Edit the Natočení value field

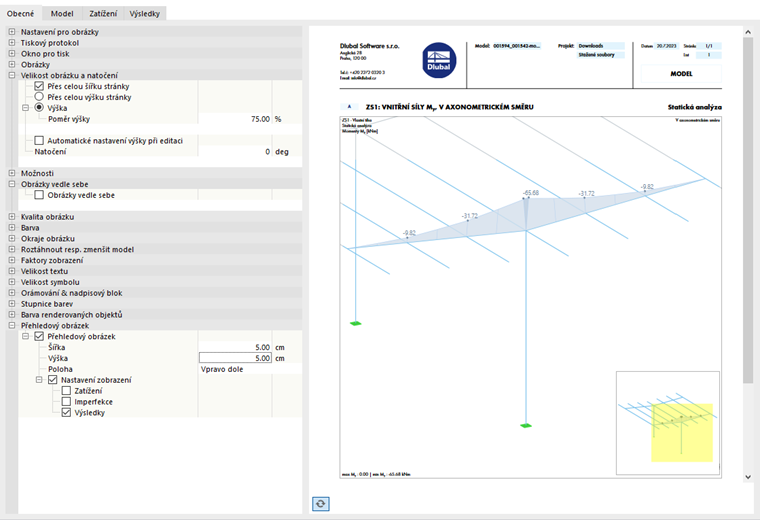pos(235,152)
